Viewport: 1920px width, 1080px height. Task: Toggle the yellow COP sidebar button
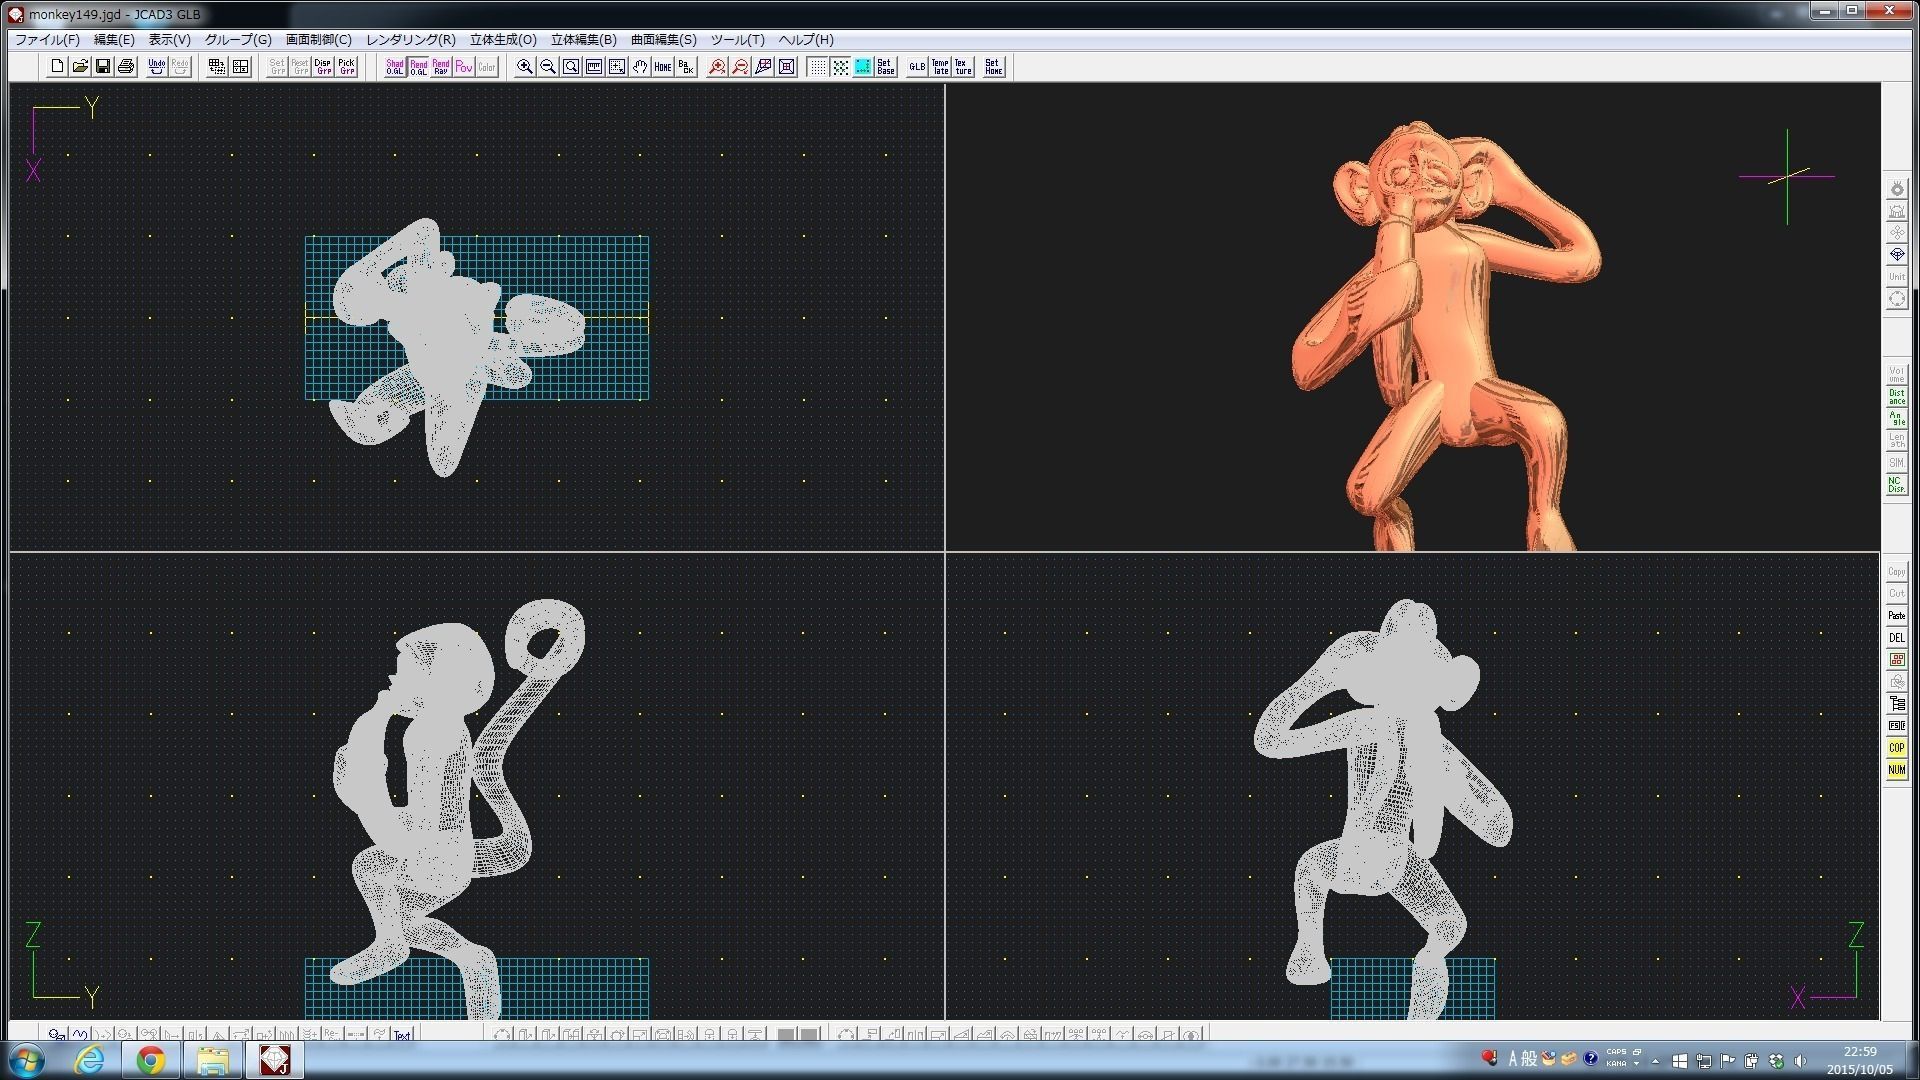1896,748
